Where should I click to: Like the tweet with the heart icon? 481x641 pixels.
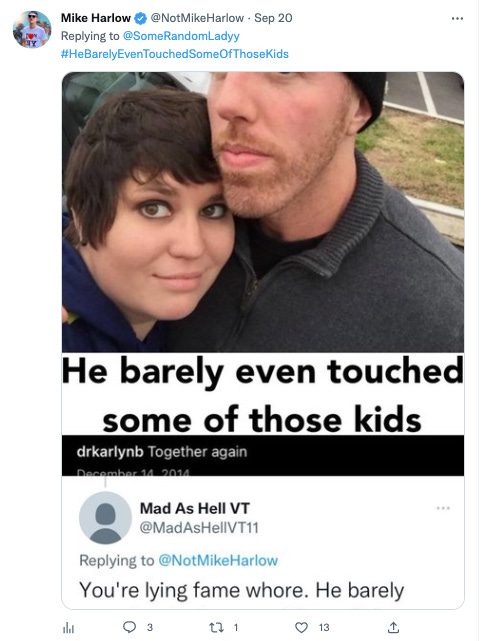[301, 627]
